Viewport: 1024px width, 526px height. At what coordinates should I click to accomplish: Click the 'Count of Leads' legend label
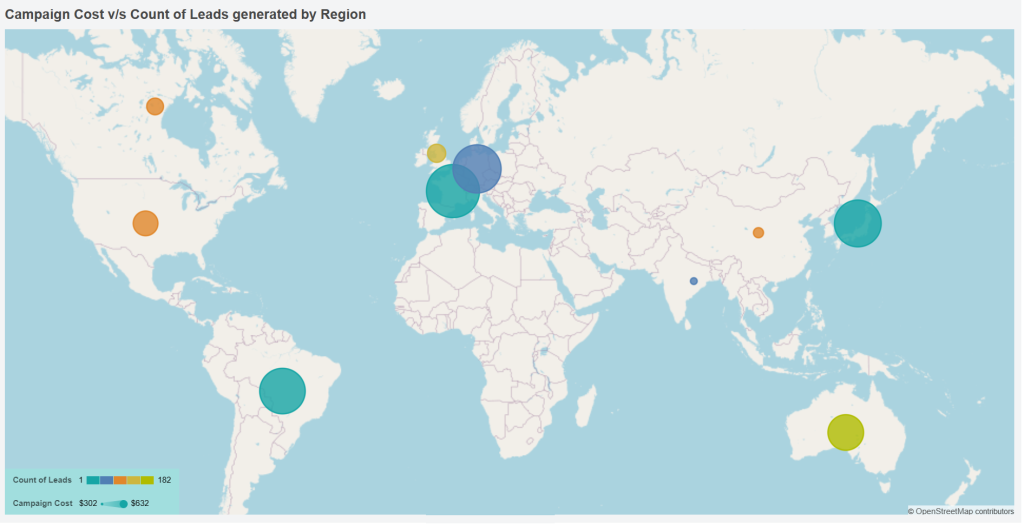pos(42,481)
